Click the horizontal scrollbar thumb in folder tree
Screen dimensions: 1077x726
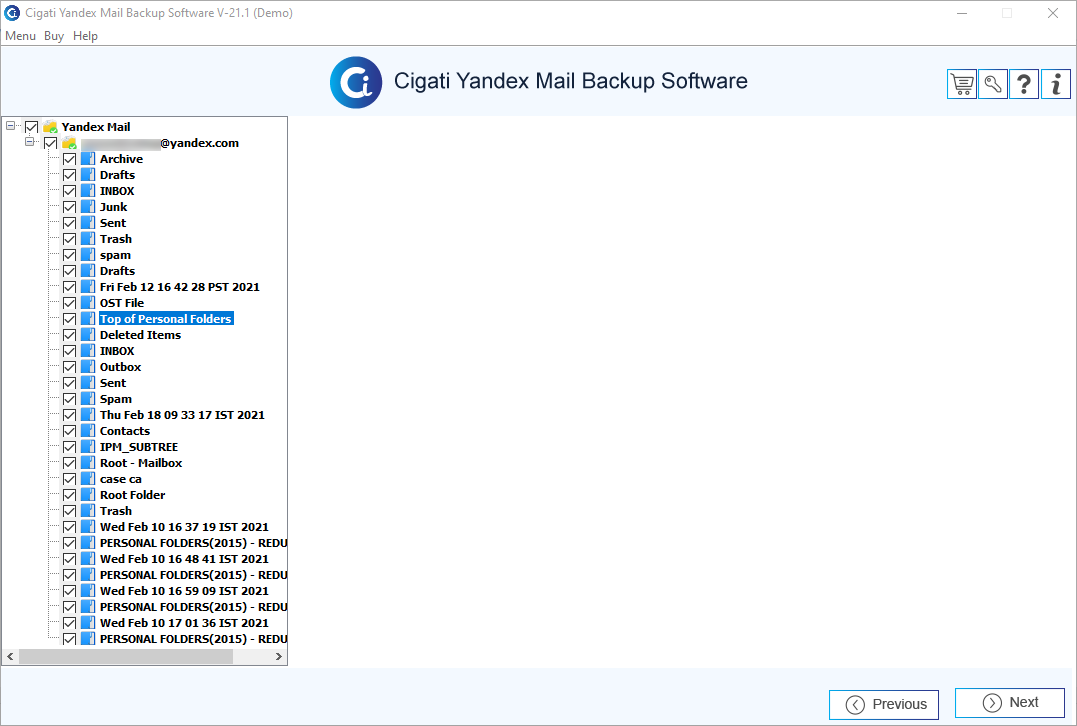pyautogui.click(x=126, y=657)
